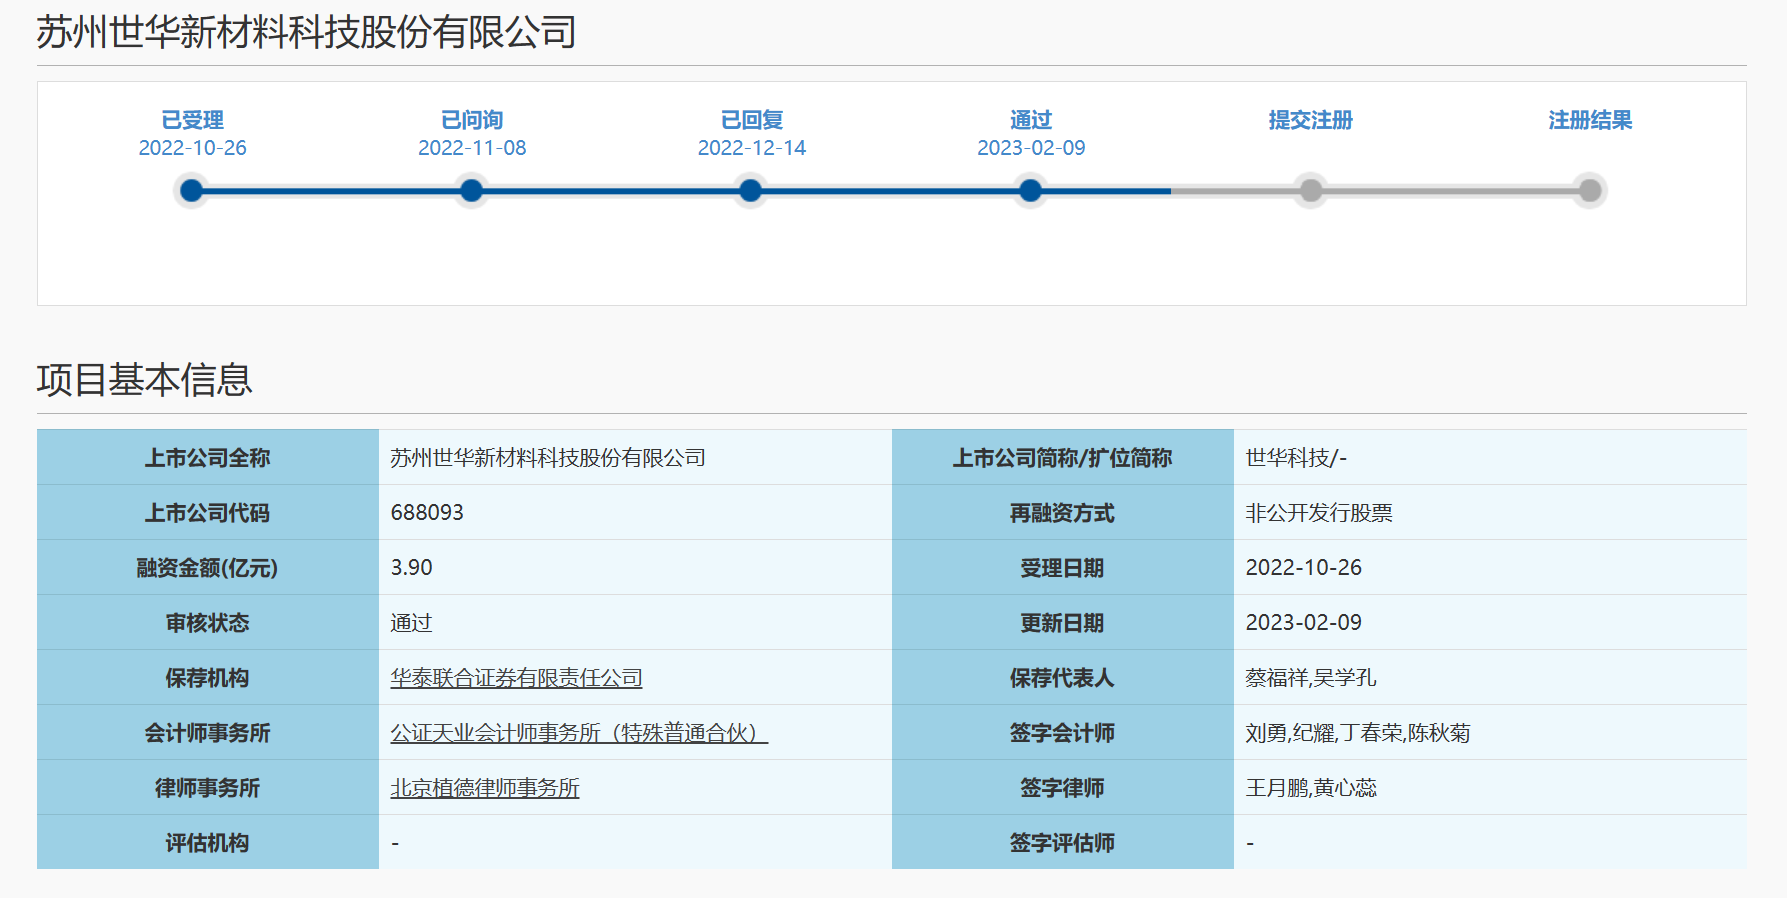Viewport: 1787px width, 898px height.
Task: Click the 融资金额(亿元) header cell
Action: 208,567
